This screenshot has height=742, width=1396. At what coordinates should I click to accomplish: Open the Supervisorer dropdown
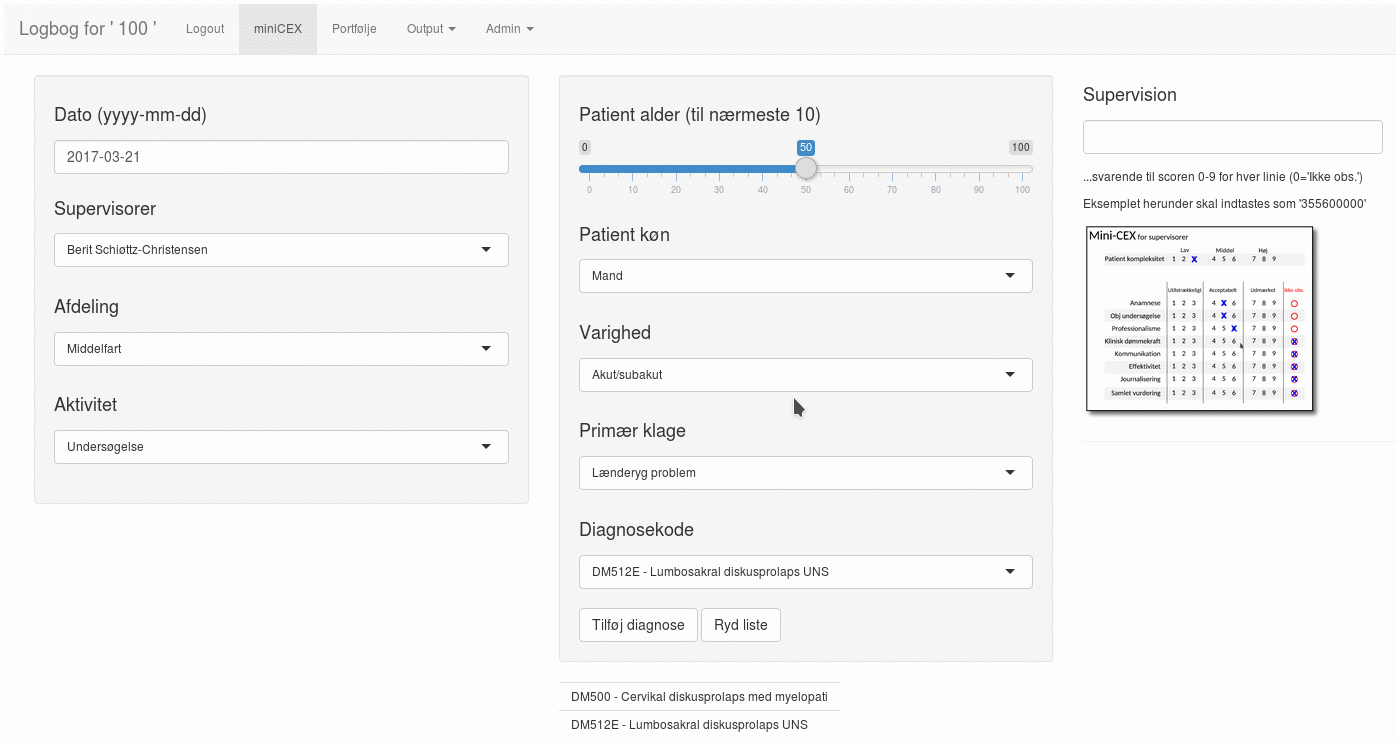pyautogui.click(x=281, y=250)
